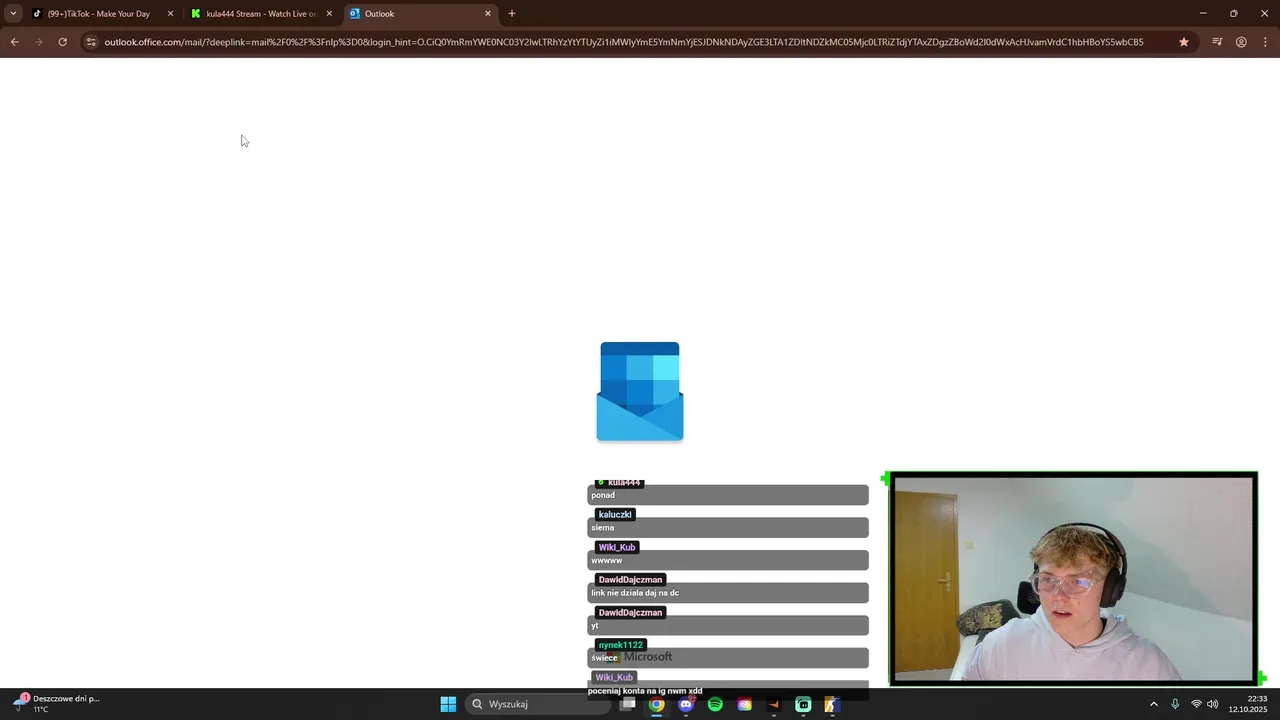
Task: Click the webcam overlay video
Action: pos(1073,579)
